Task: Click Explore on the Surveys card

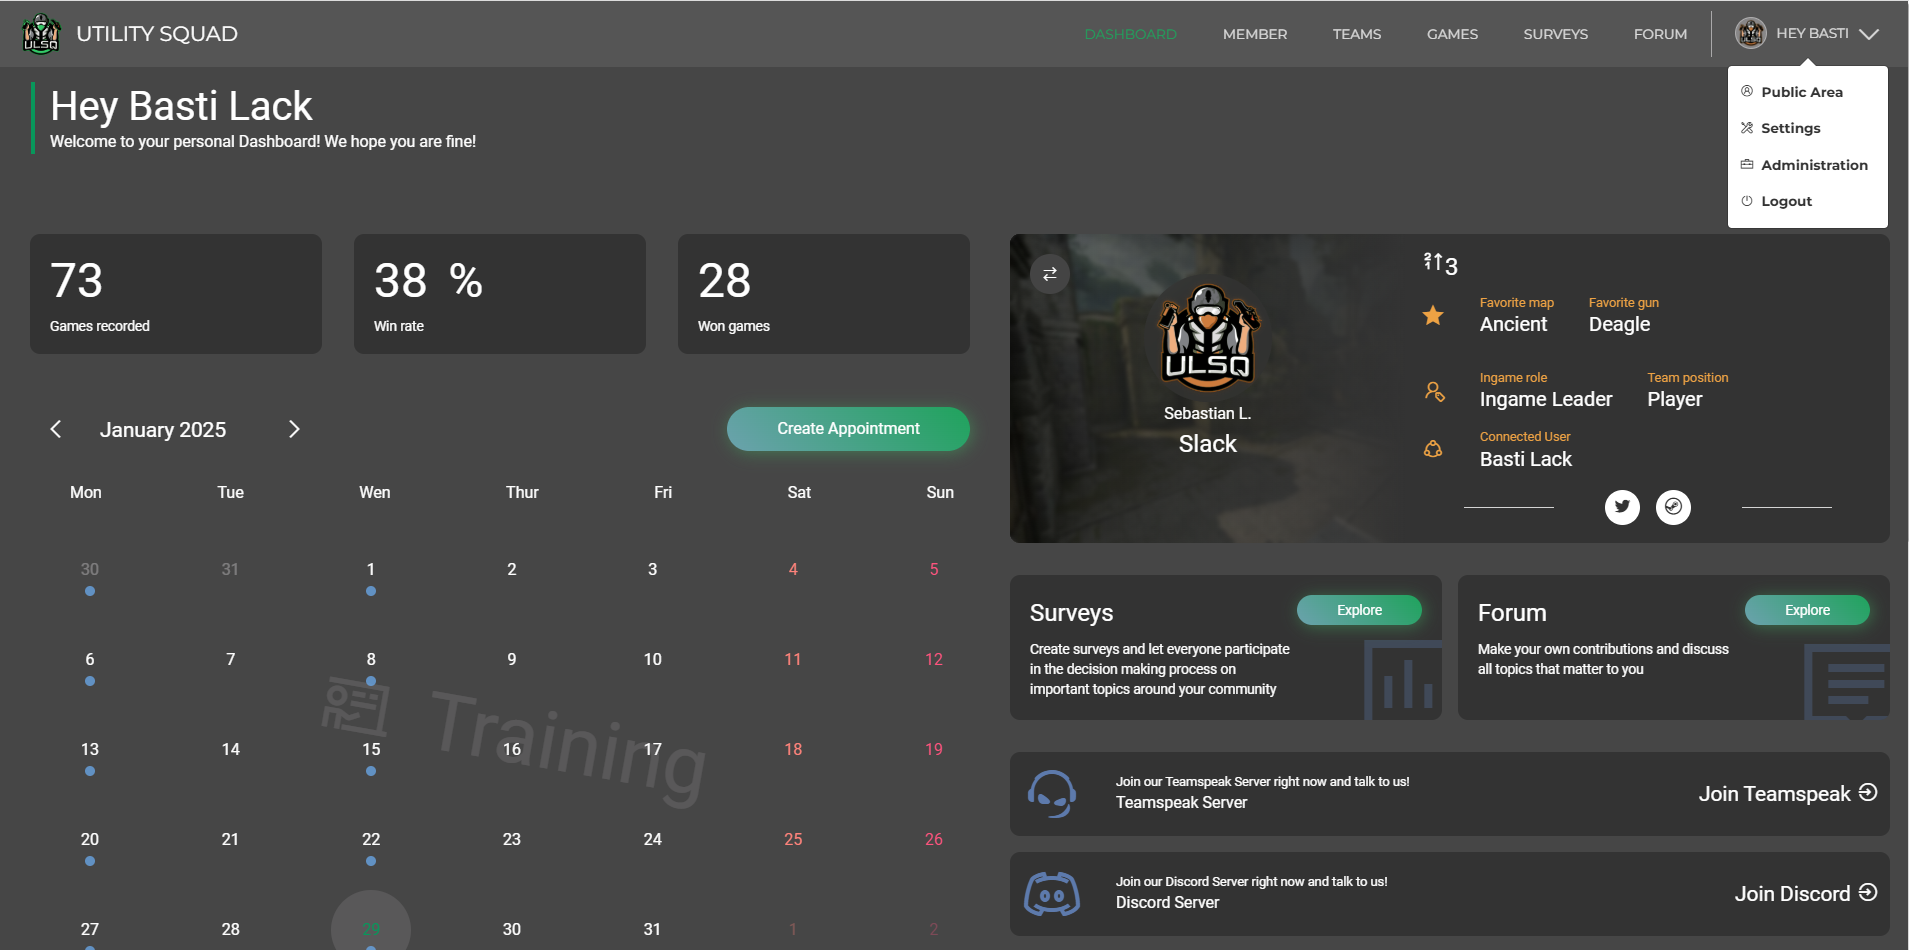Action: [x=1359, y=610]
